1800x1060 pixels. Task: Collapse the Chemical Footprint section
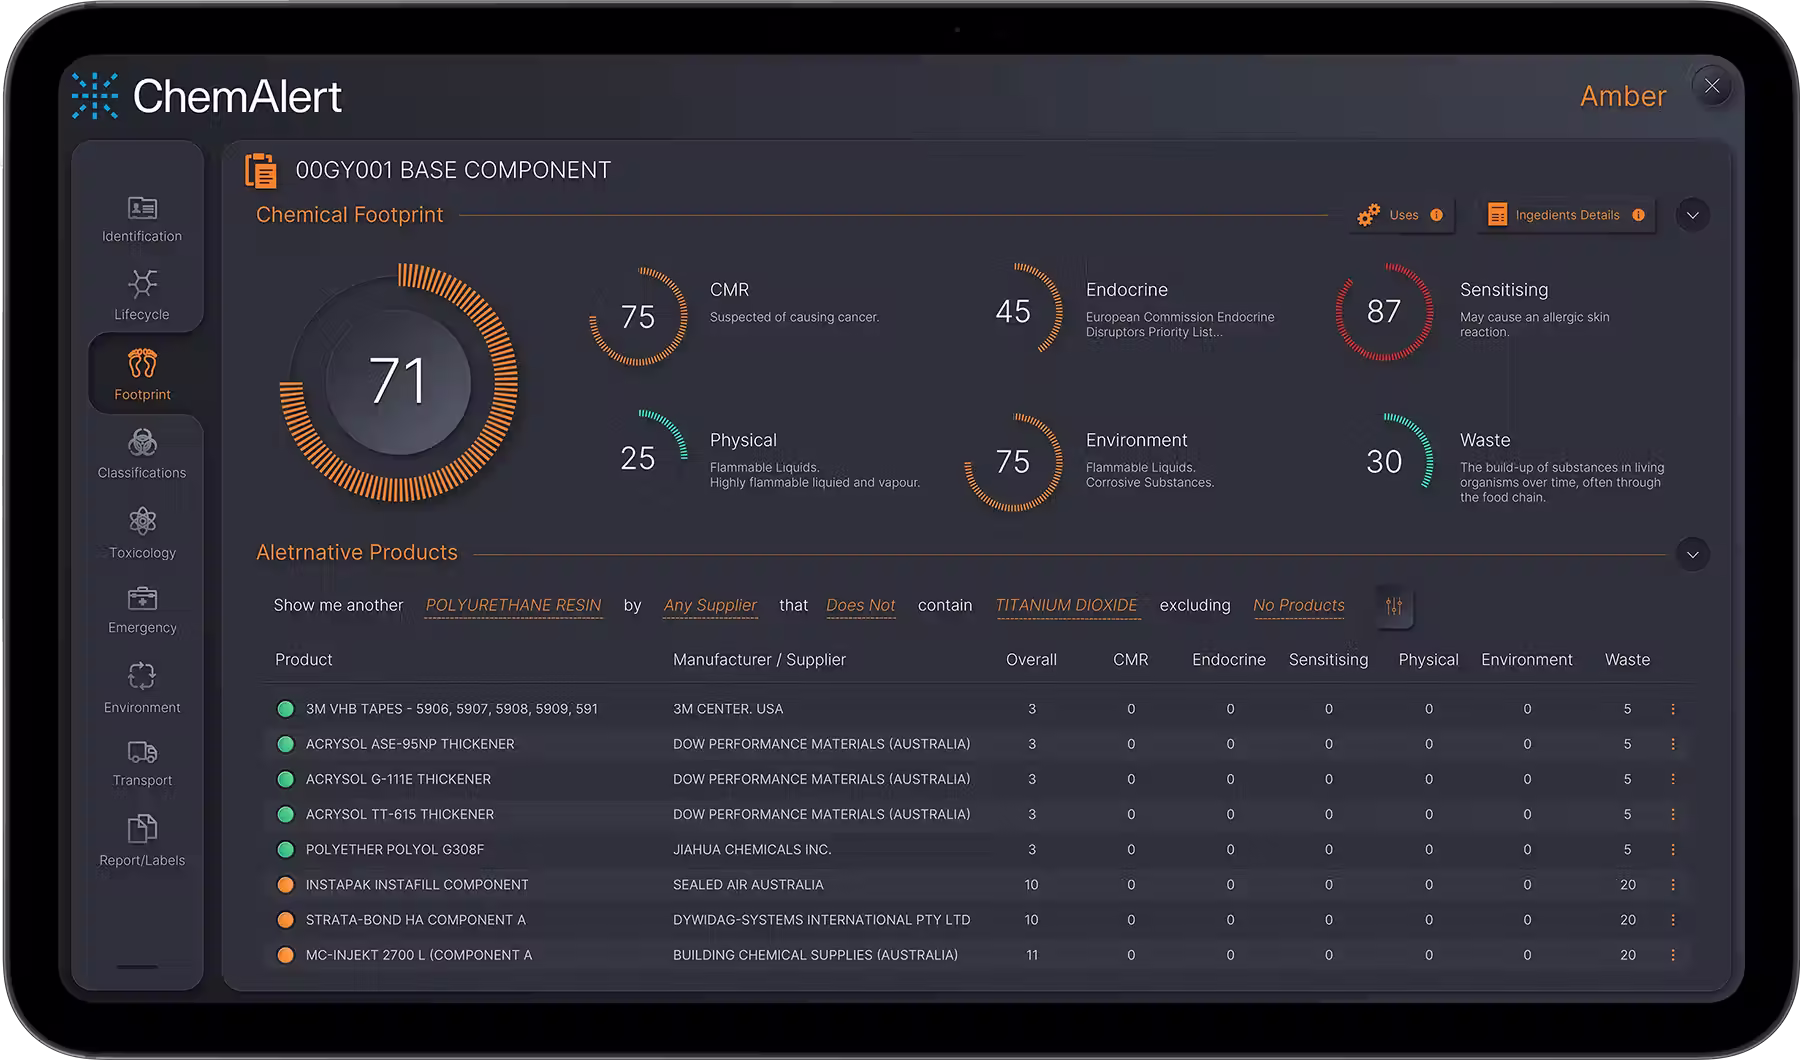1692,215
